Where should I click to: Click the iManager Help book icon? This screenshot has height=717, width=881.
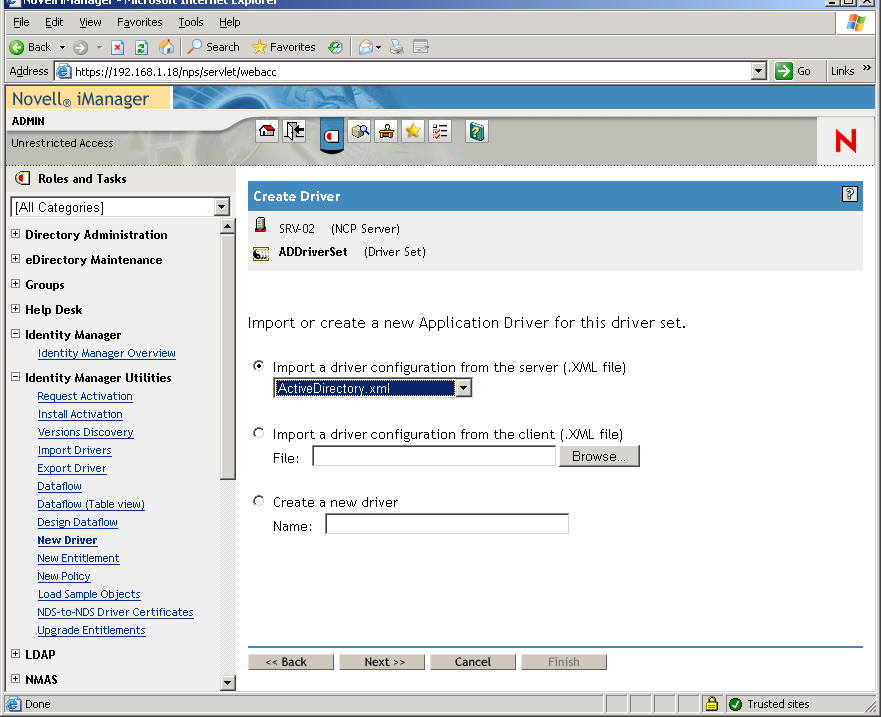click(476, 131)
